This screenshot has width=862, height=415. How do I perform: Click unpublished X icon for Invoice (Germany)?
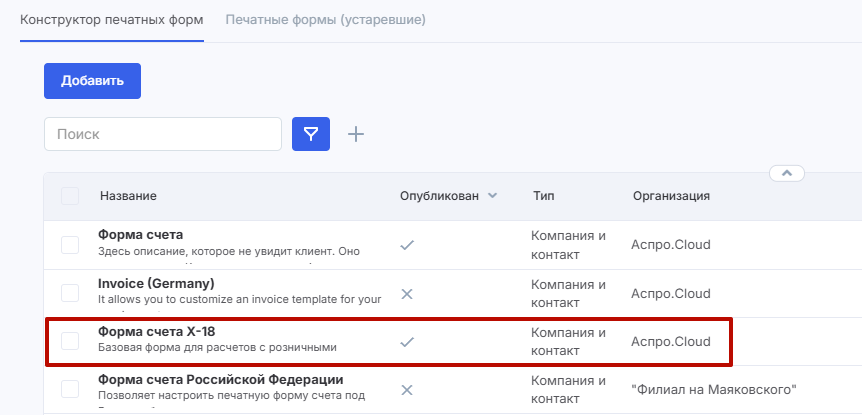406,293
